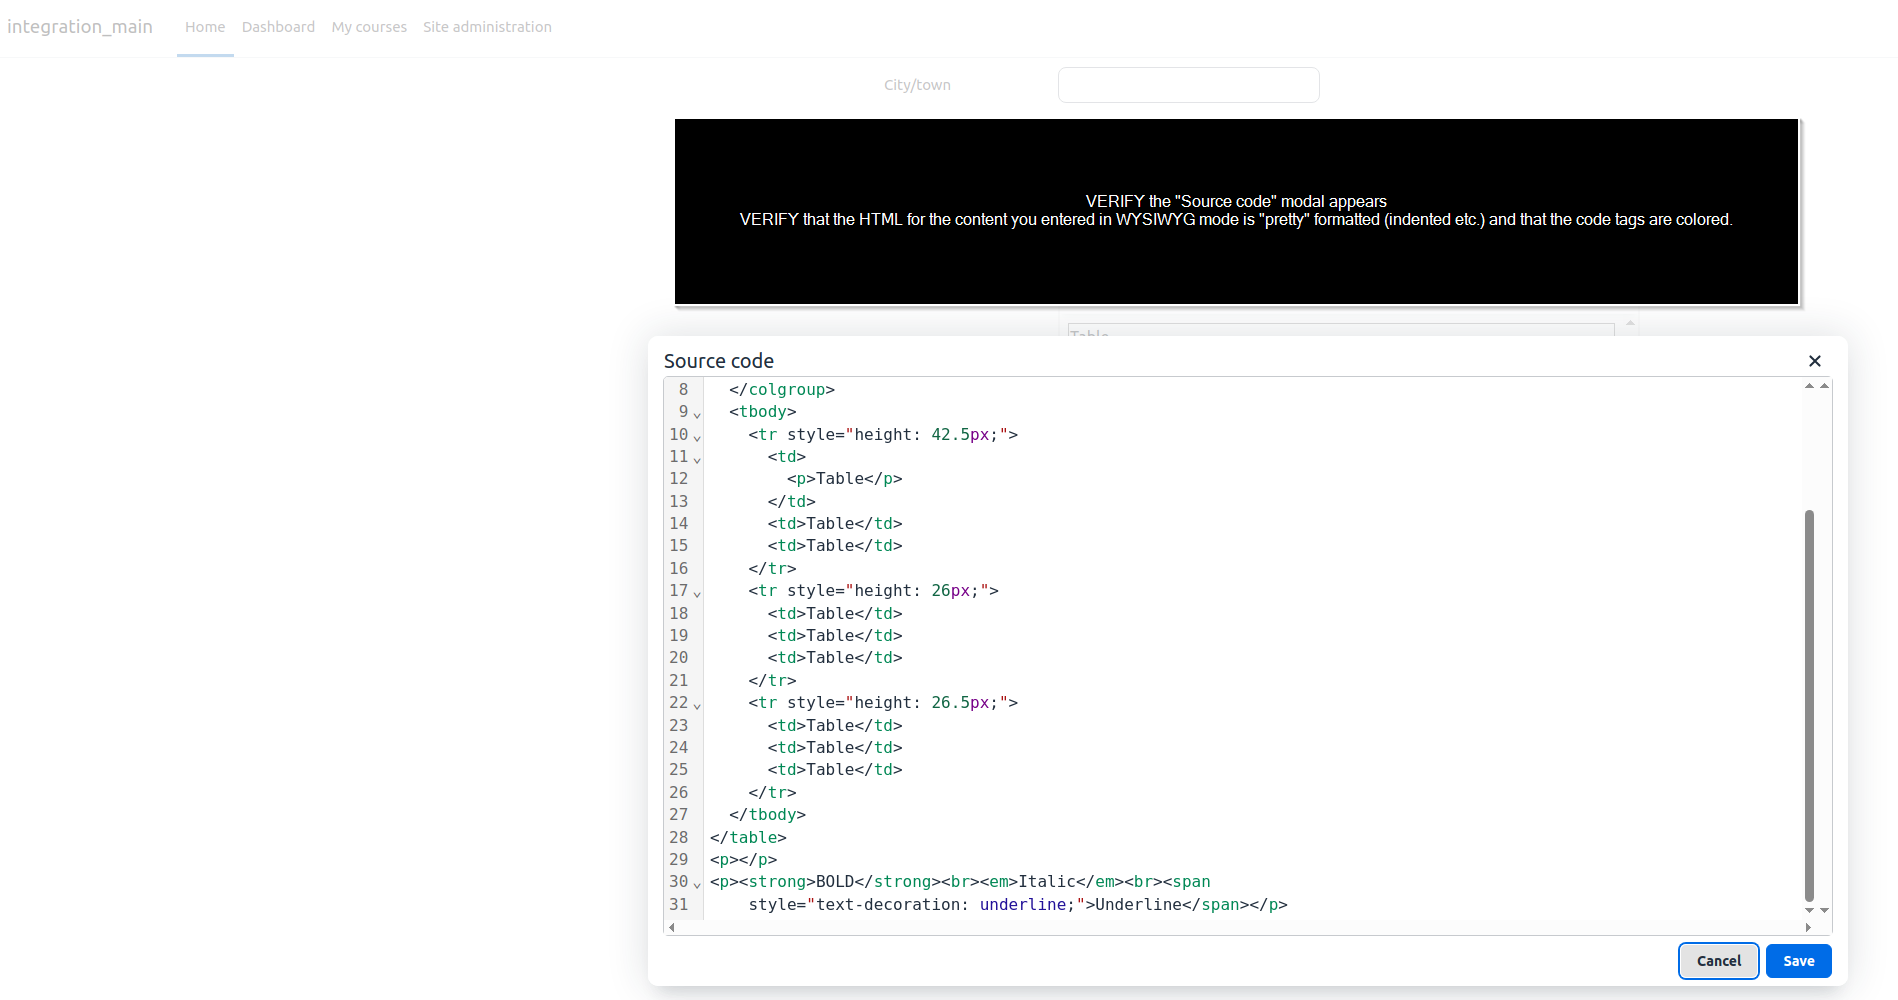Click the Italic em text on line 30
1898x1000 pixels.
point(1047,882)
